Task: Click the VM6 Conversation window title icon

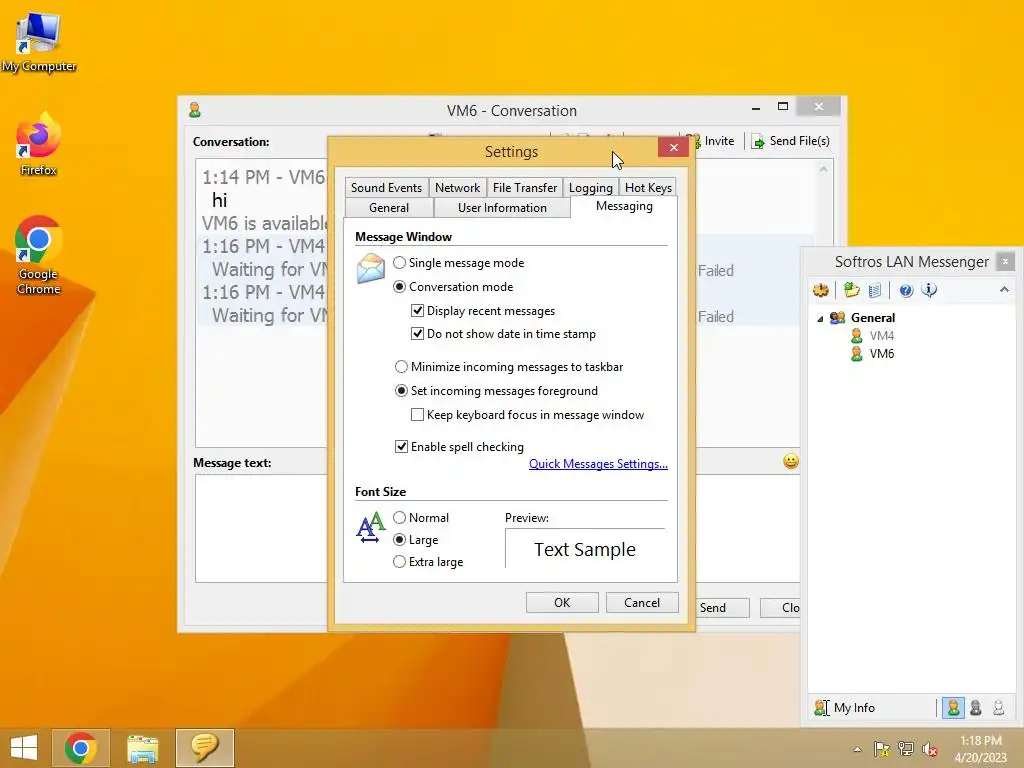Action: (195, 110)
